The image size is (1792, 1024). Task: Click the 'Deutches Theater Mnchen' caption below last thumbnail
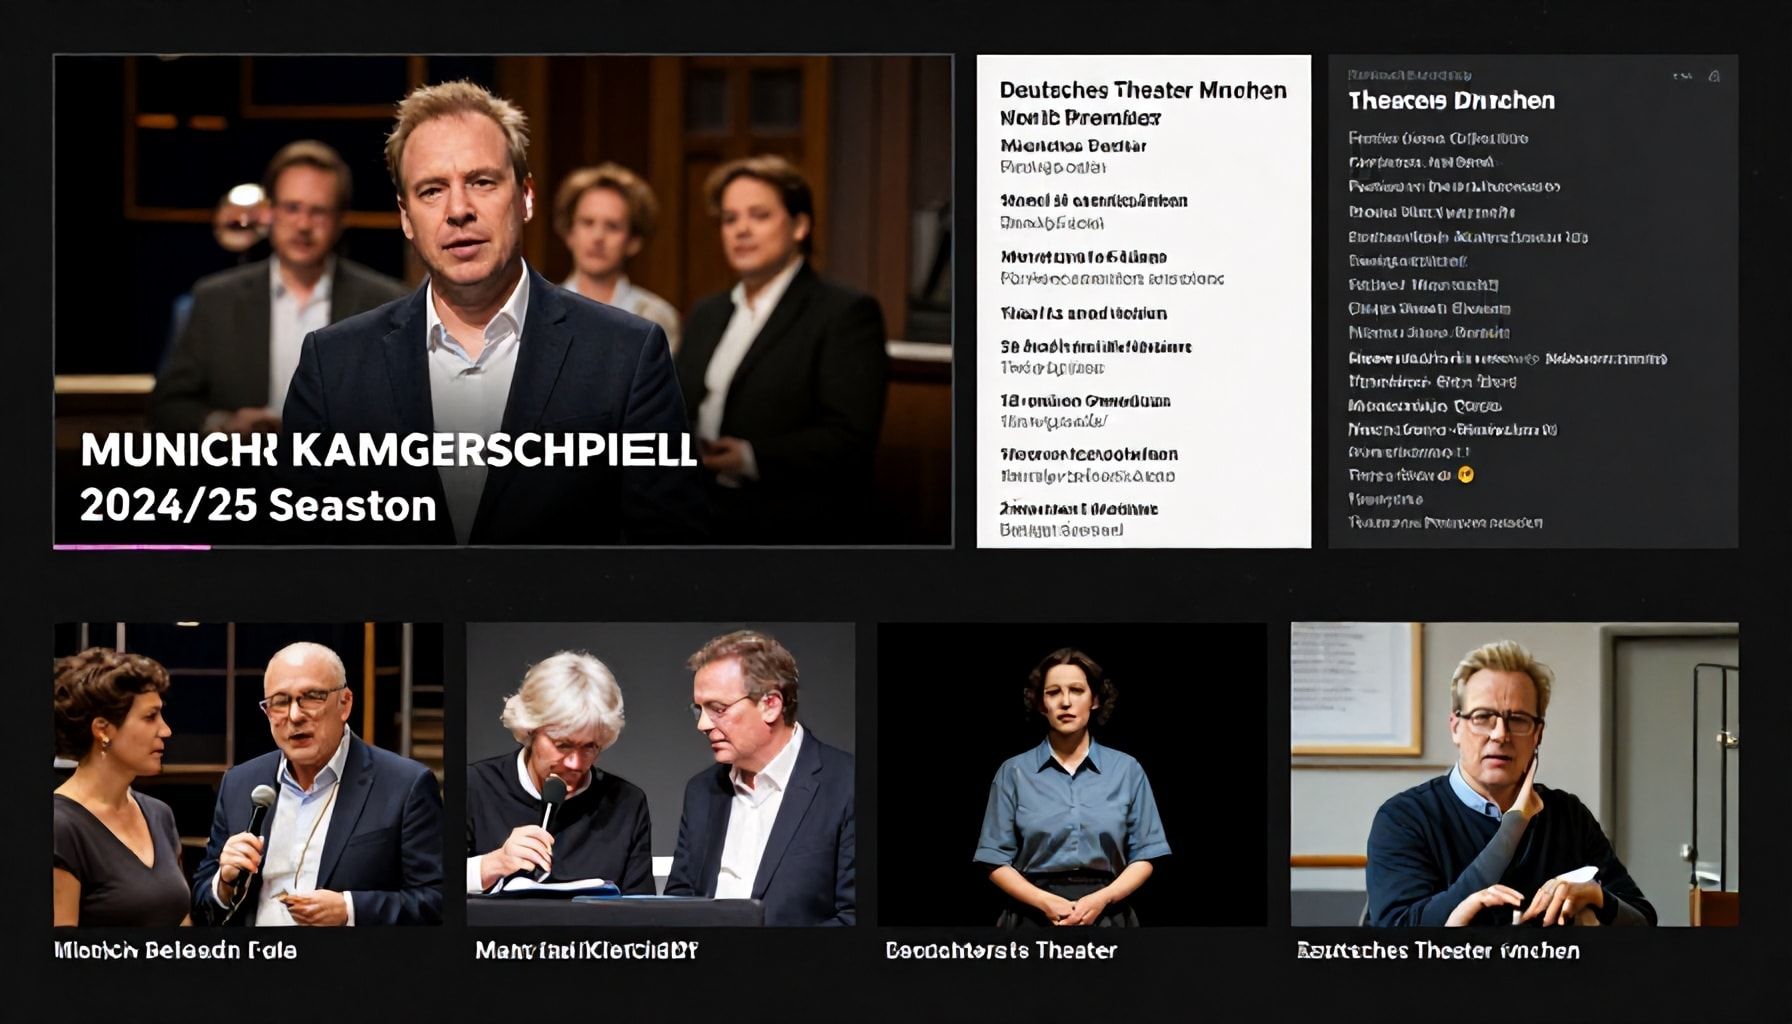[1438, 951]
